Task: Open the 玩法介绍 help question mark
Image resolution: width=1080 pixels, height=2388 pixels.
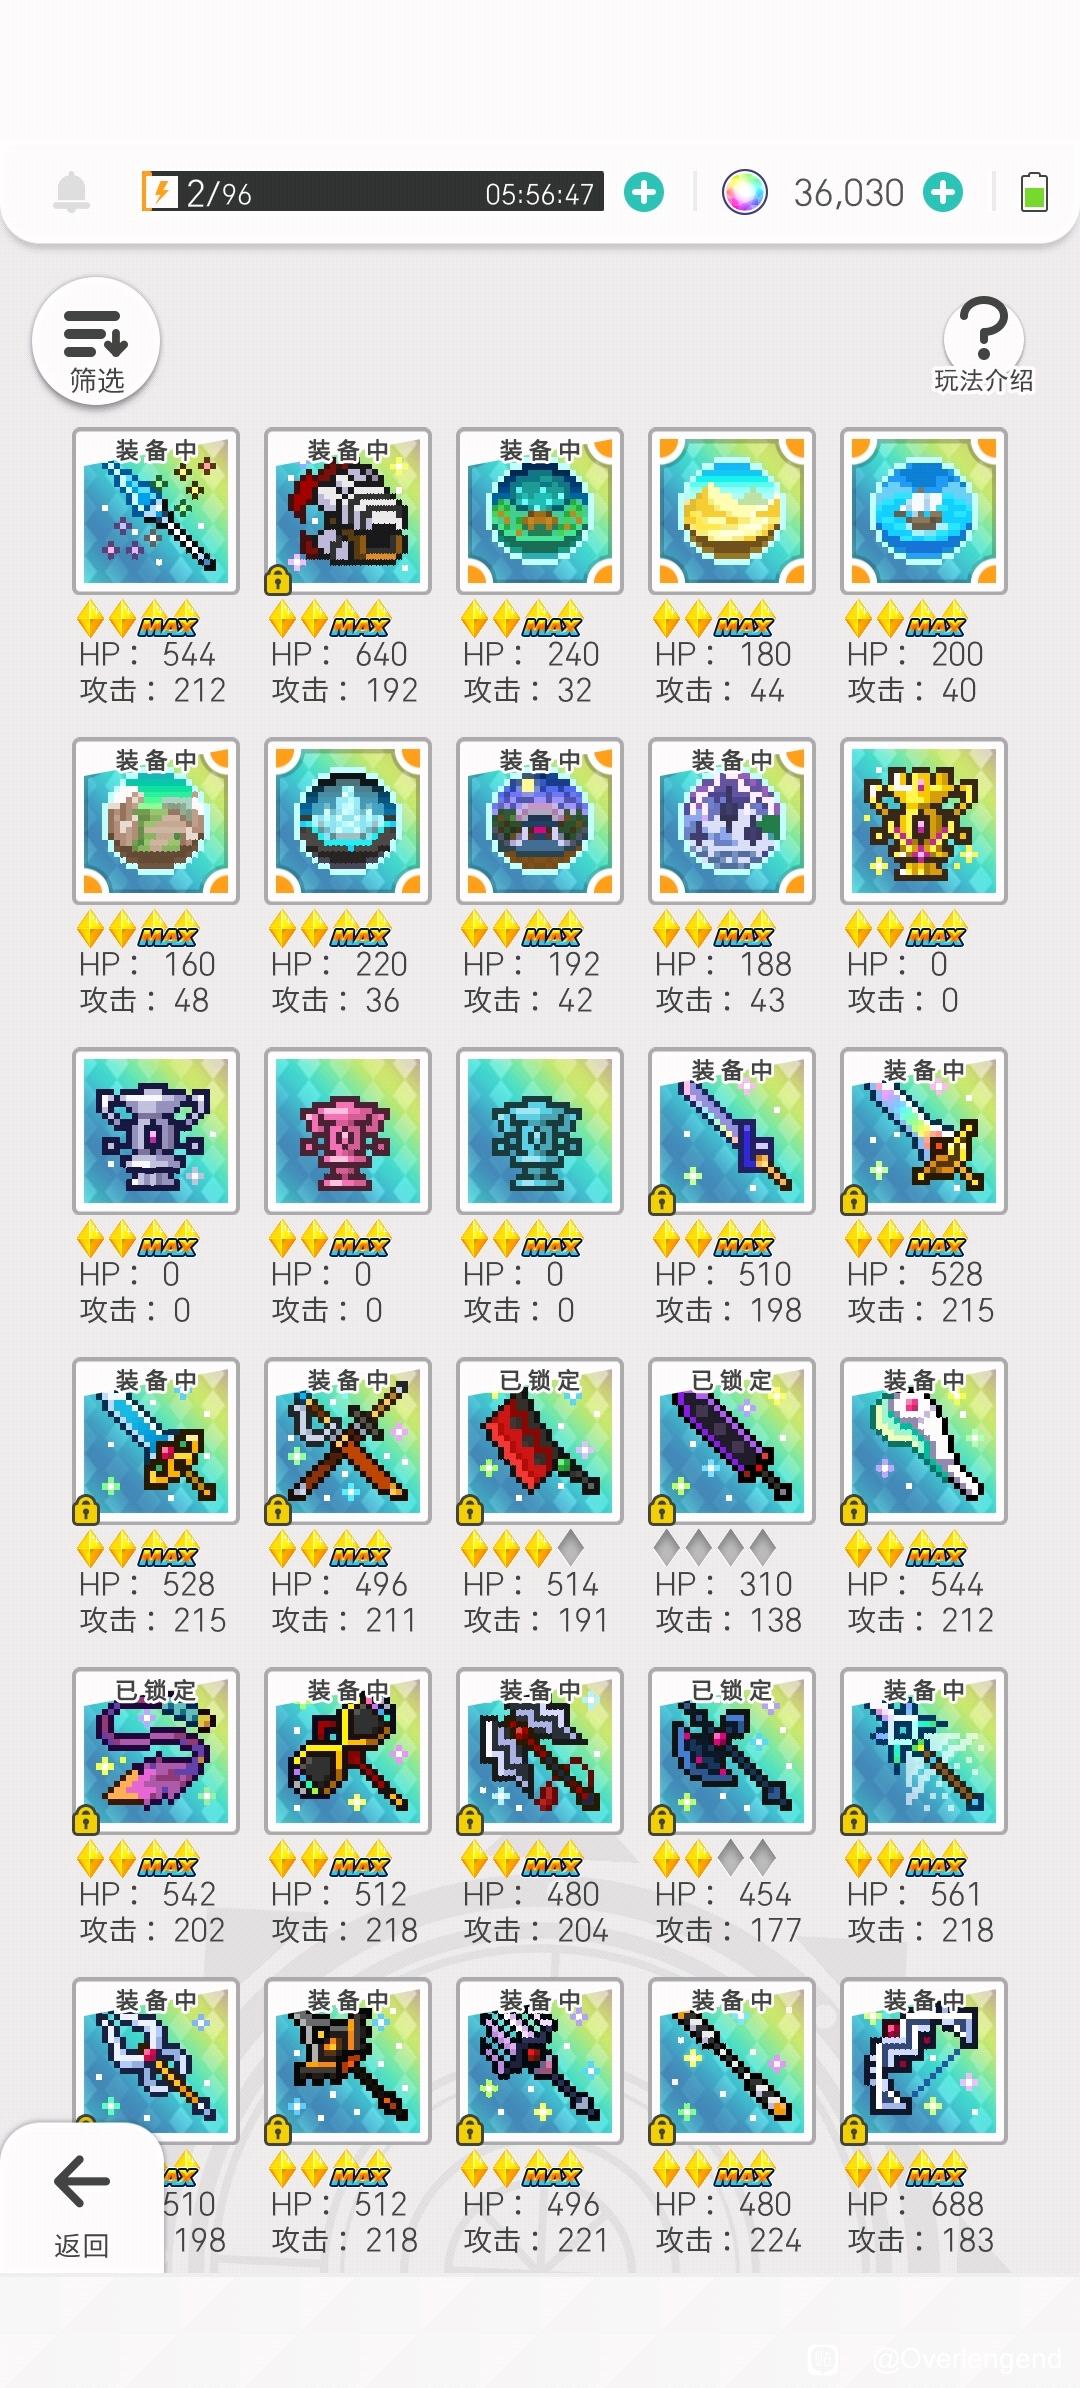Action: tap(984, 344)
